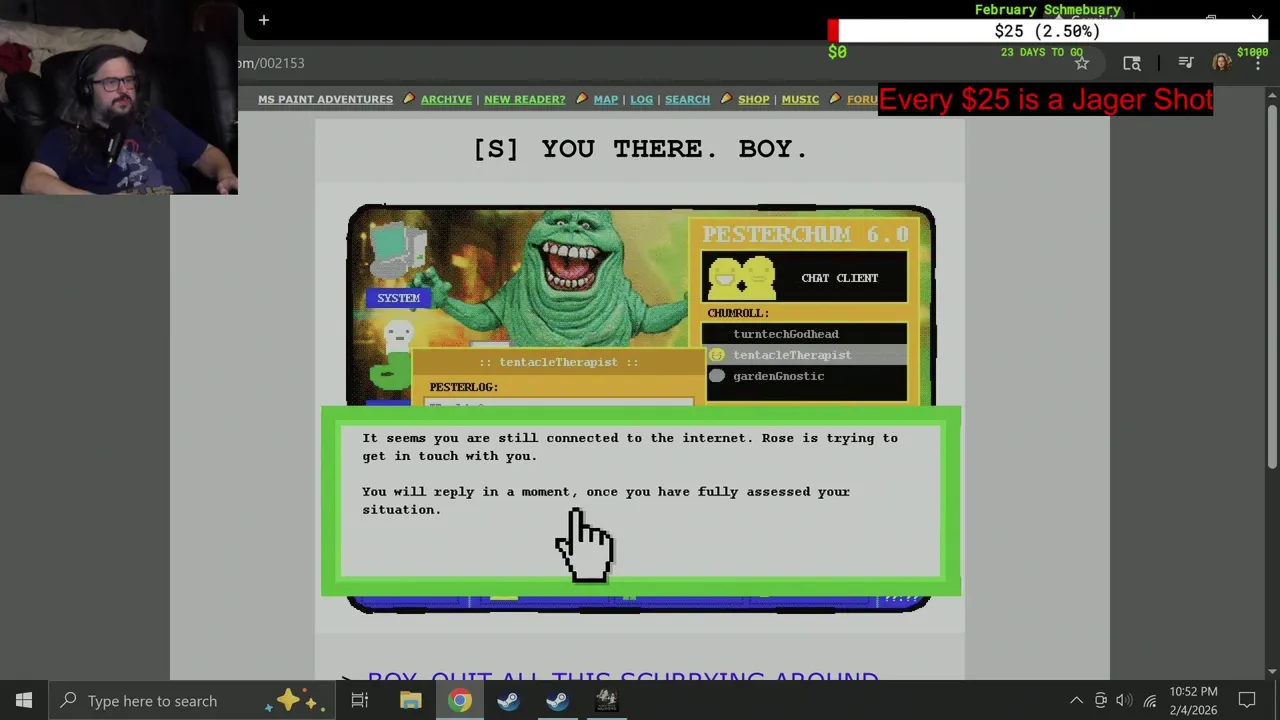This screenshot has width=1280, height=720.
Task: Click the first Steam icon in taskbar
Action: (508, 701)
